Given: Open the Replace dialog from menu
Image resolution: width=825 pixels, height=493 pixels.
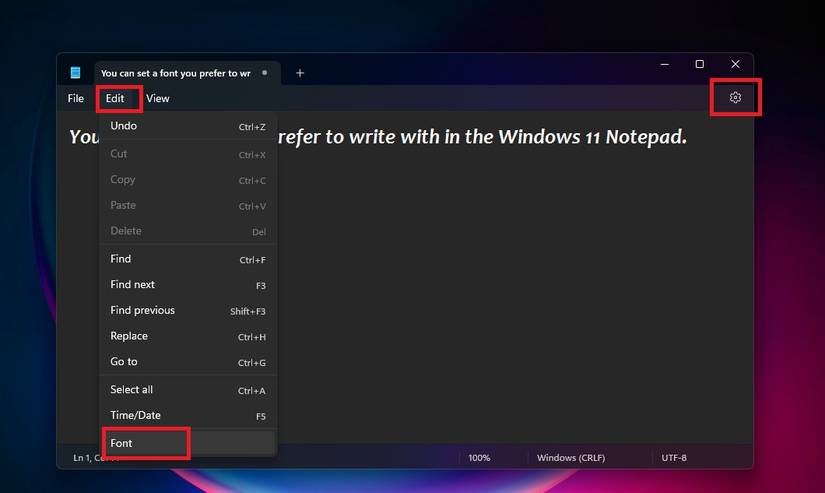Looking at the screenshot, I should coord(188,336).
